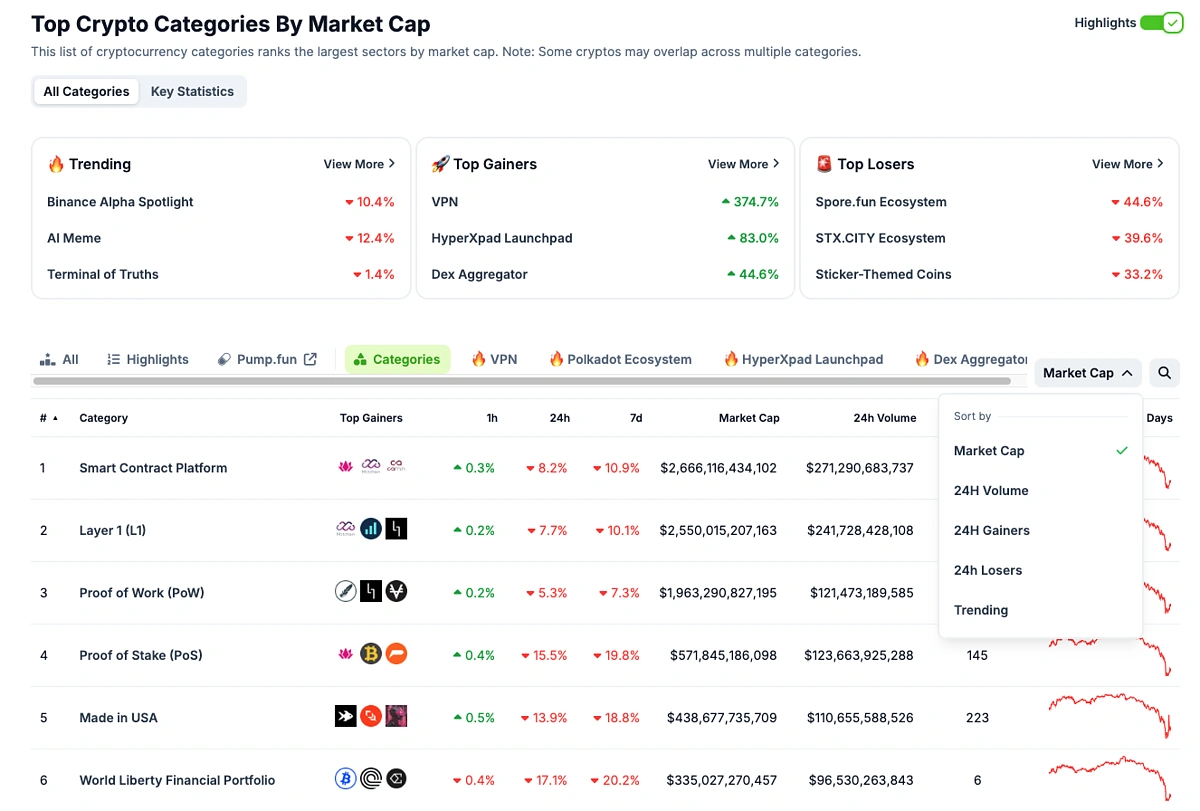Toggle the Highlights switch off

1161,23
